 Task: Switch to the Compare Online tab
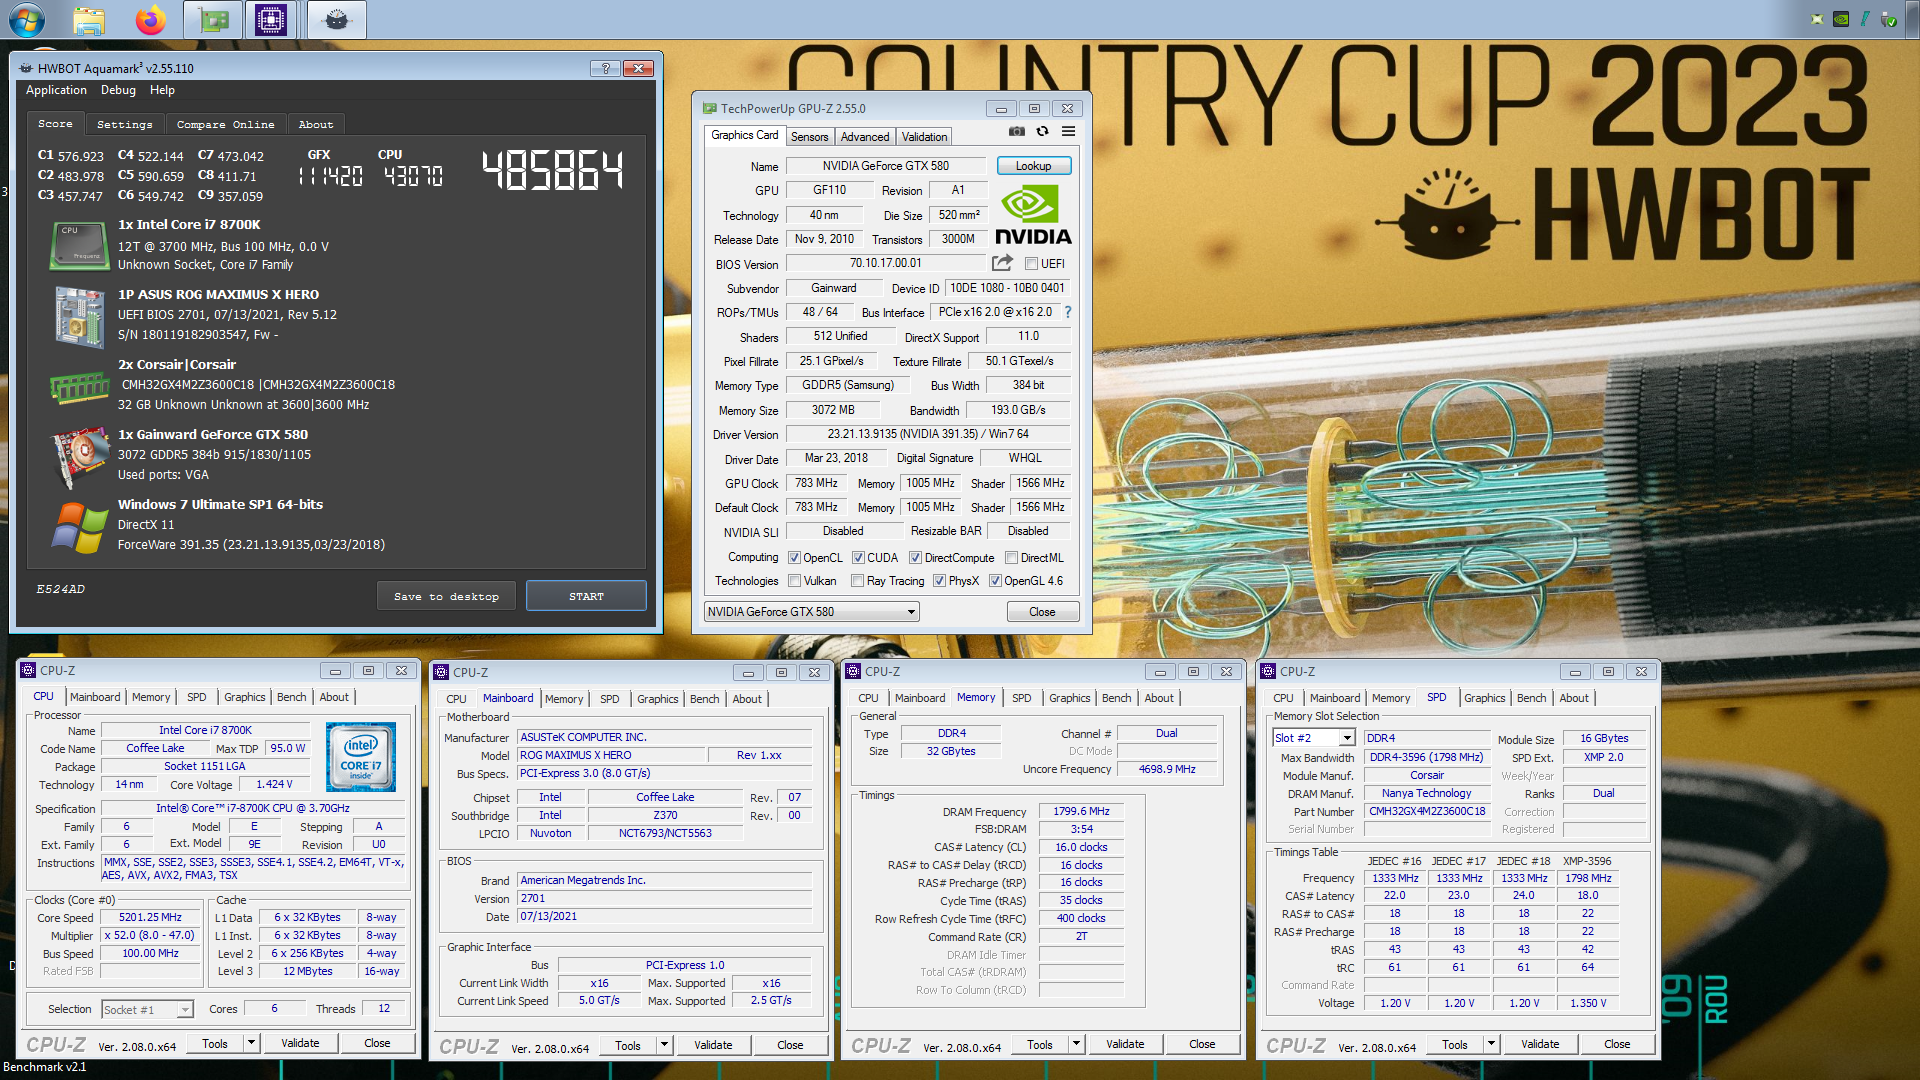coord(226,124)
